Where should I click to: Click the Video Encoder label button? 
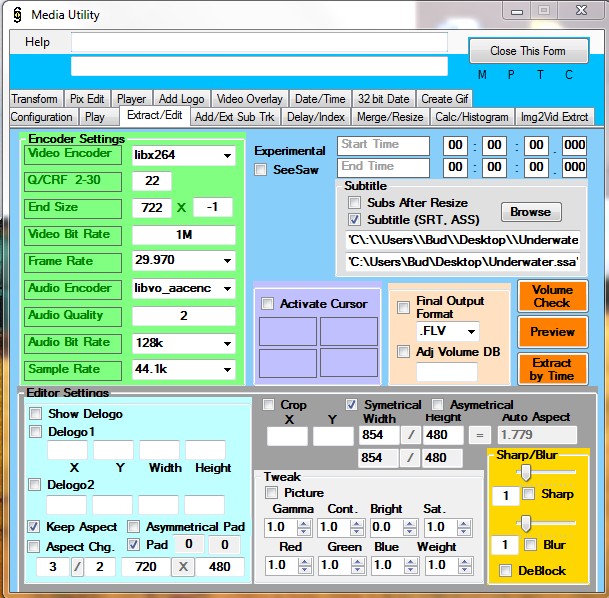(72, 154)
